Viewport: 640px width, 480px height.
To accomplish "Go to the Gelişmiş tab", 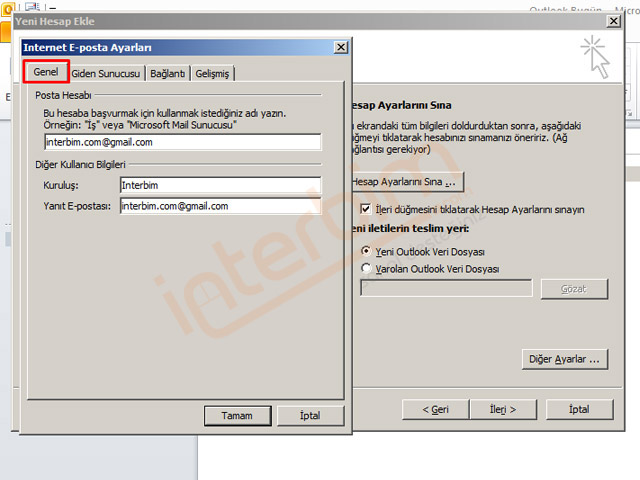I will coord(213,74).
